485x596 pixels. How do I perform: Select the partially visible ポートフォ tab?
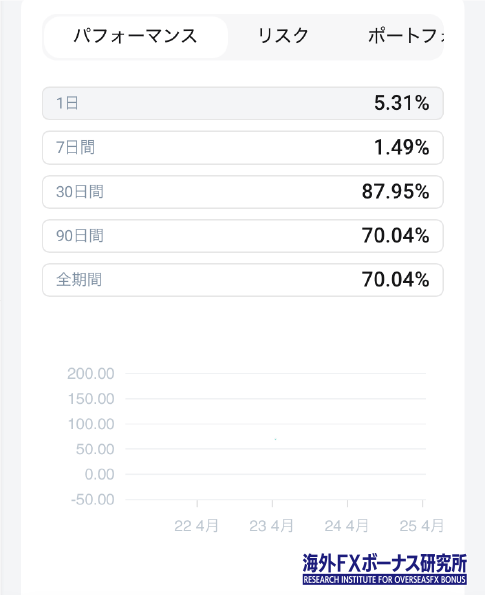pyautogui.click(x=406, y=36)
